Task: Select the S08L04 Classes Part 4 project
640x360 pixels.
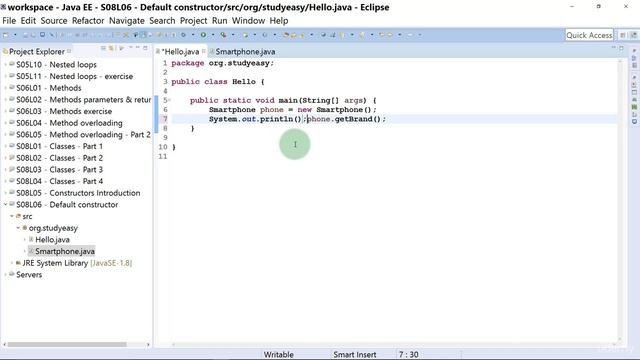Action: [60, 181]
